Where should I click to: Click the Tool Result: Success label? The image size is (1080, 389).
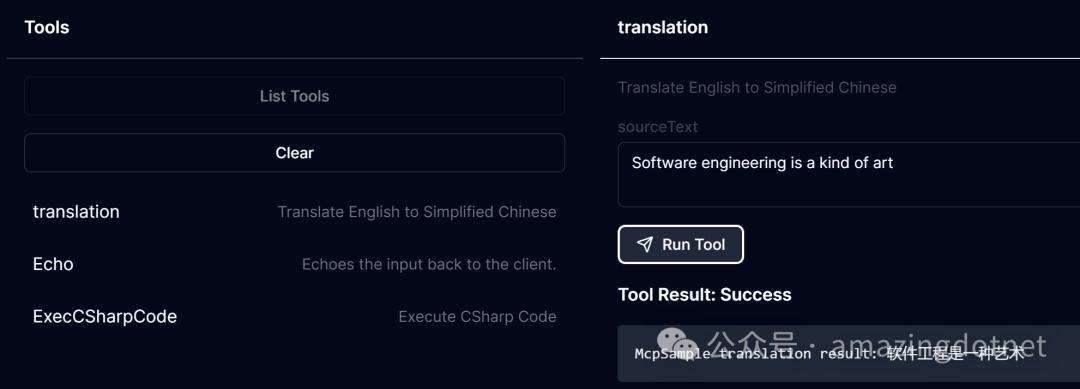(x=705, y=295)
